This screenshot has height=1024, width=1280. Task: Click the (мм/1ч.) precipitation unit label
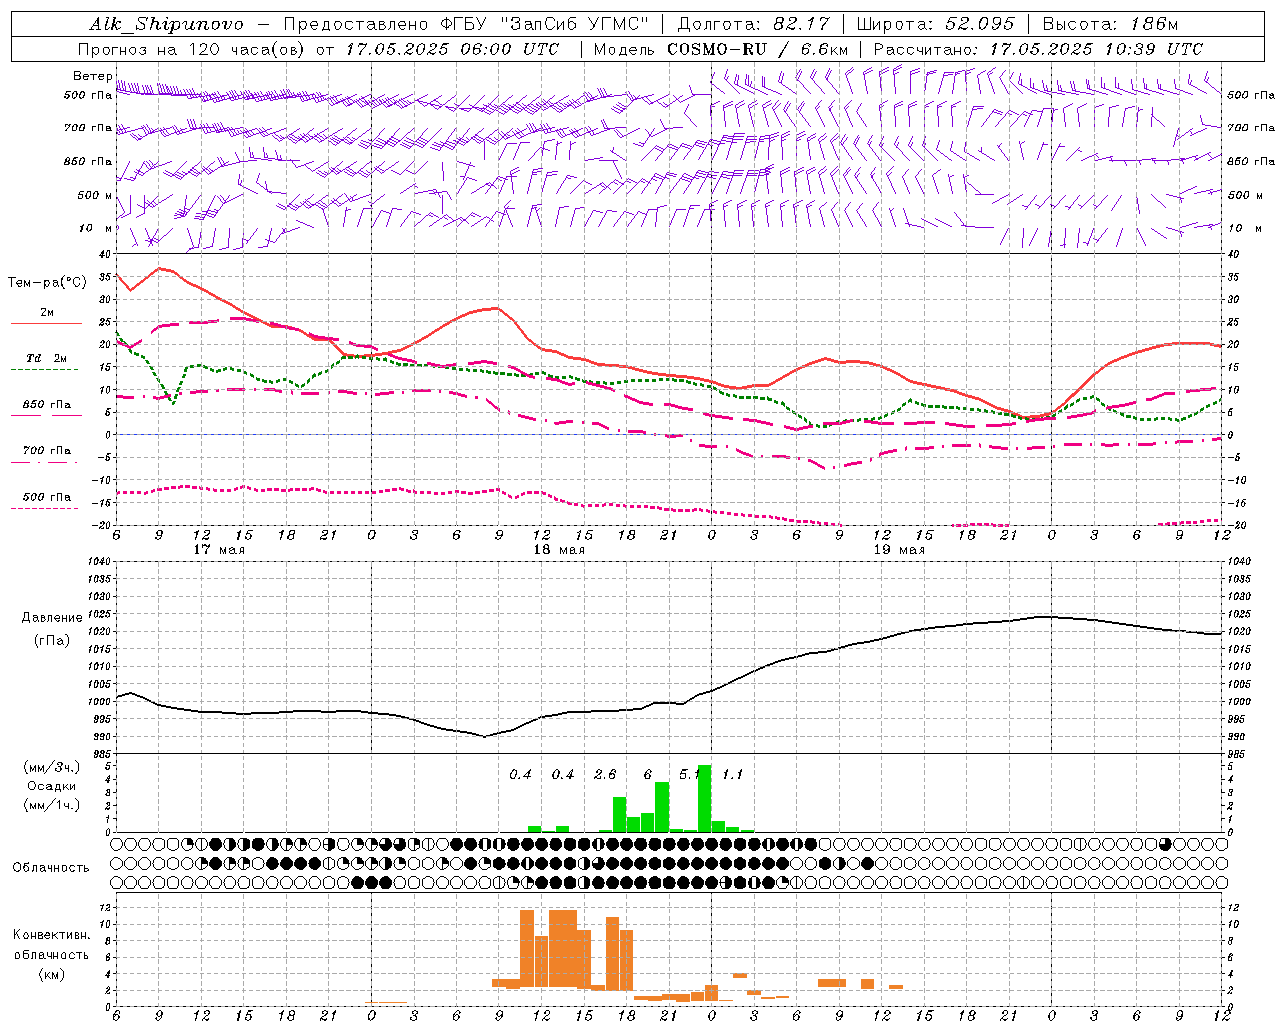pyautogui.click(x=51, y=805)
